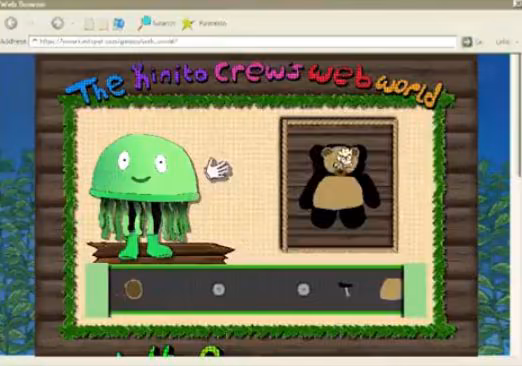Screen dimensions: 522x366
Task: Click the white glove hand cursor
Action: pos(218,170)
